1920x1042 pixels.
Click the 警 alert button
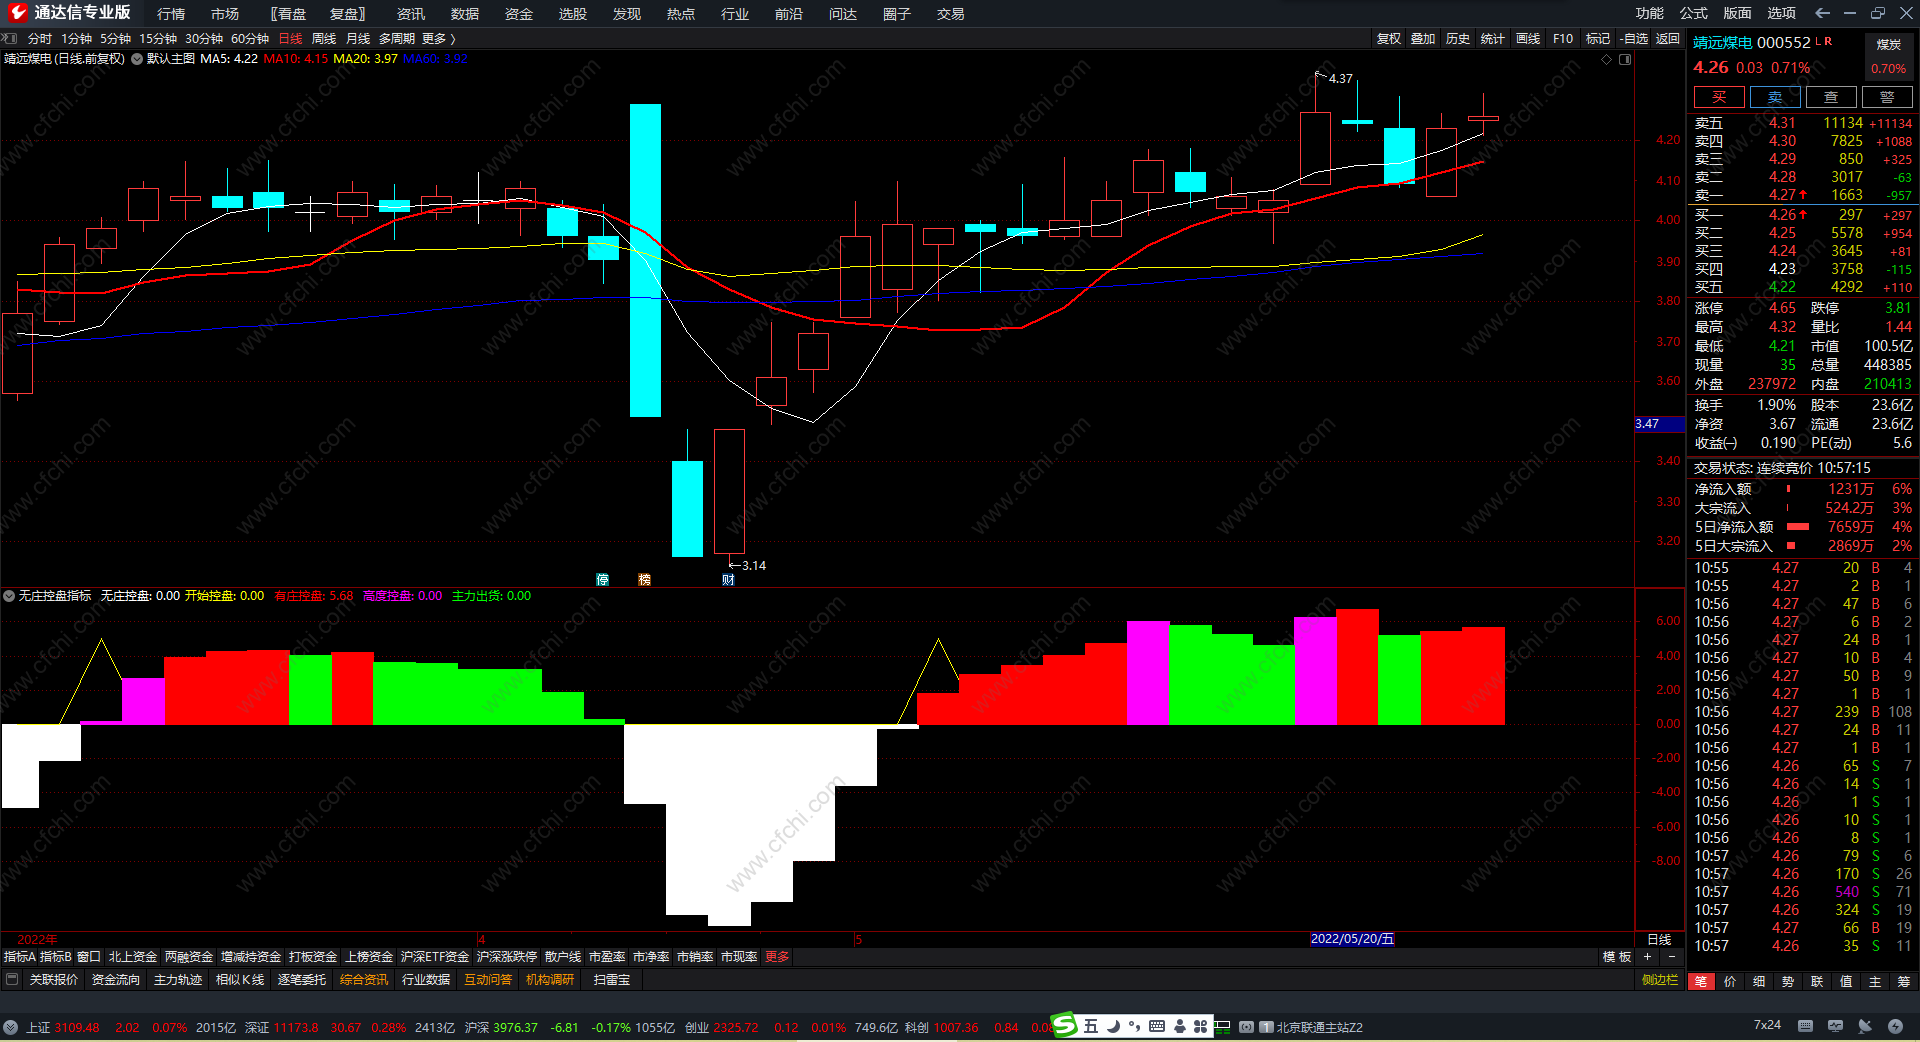pyautogui.click(x=1887, y=97)
